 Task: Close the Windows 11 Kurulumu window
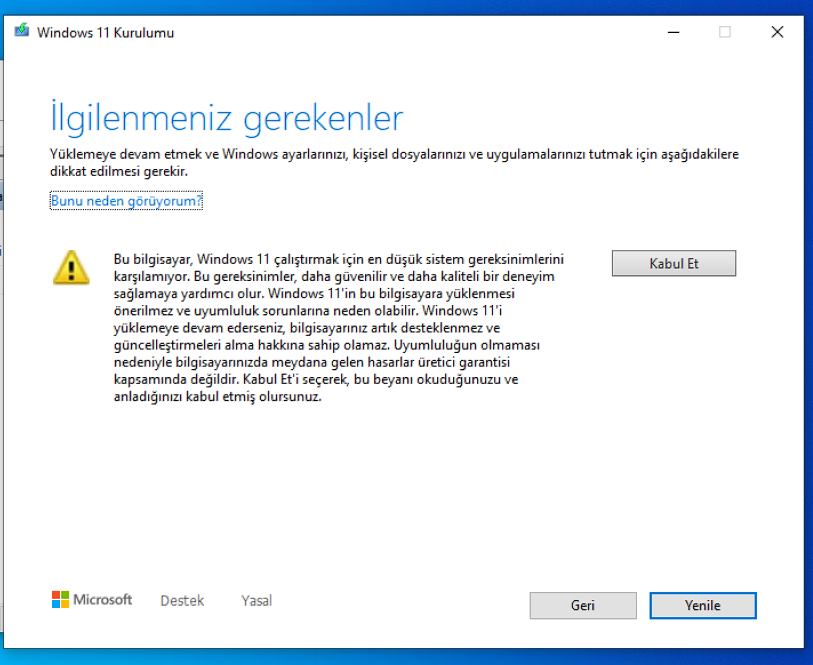(x=777, y=32)
